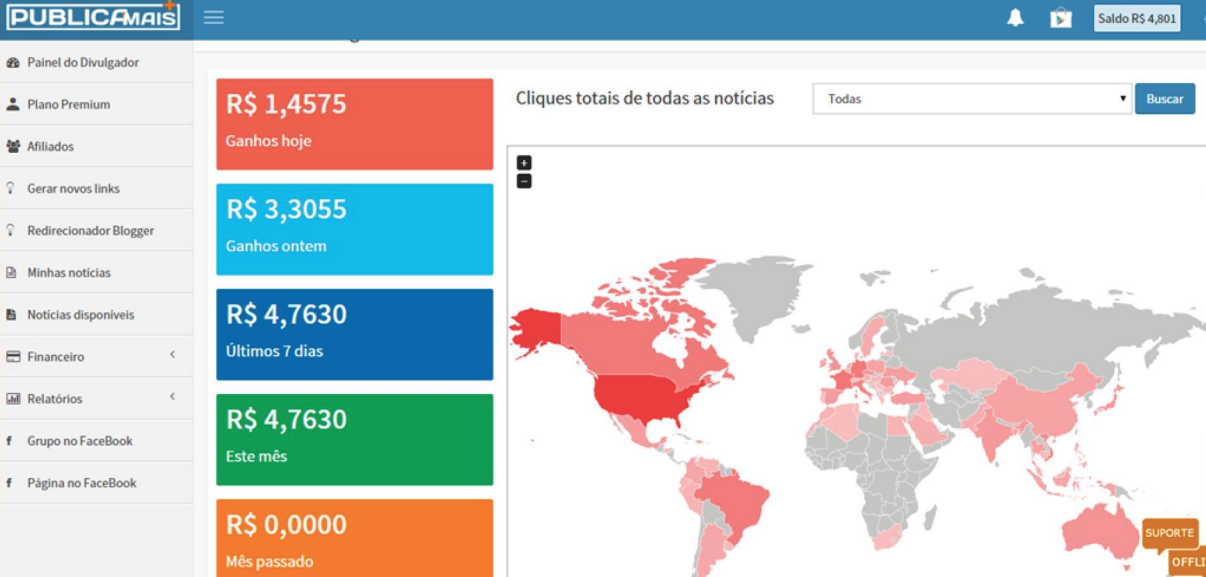Open the Financeiro menu label
Viewport: 1206px width, 577px height.
tap(56, 357)
